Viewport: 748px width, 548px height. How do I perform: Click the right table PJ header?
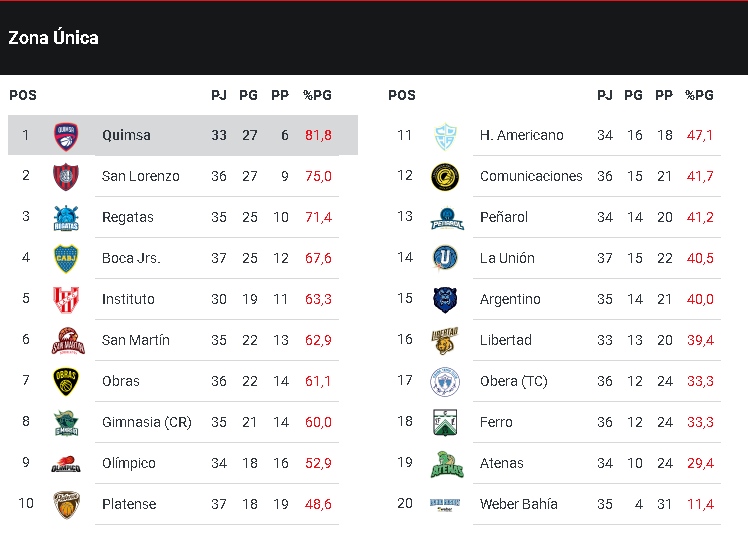tap(604, 96)
